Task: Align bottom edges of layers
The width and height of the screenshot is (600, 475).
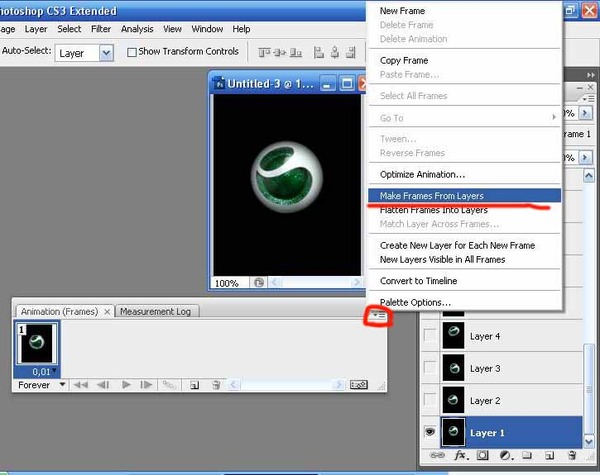Action: [295, 52]
